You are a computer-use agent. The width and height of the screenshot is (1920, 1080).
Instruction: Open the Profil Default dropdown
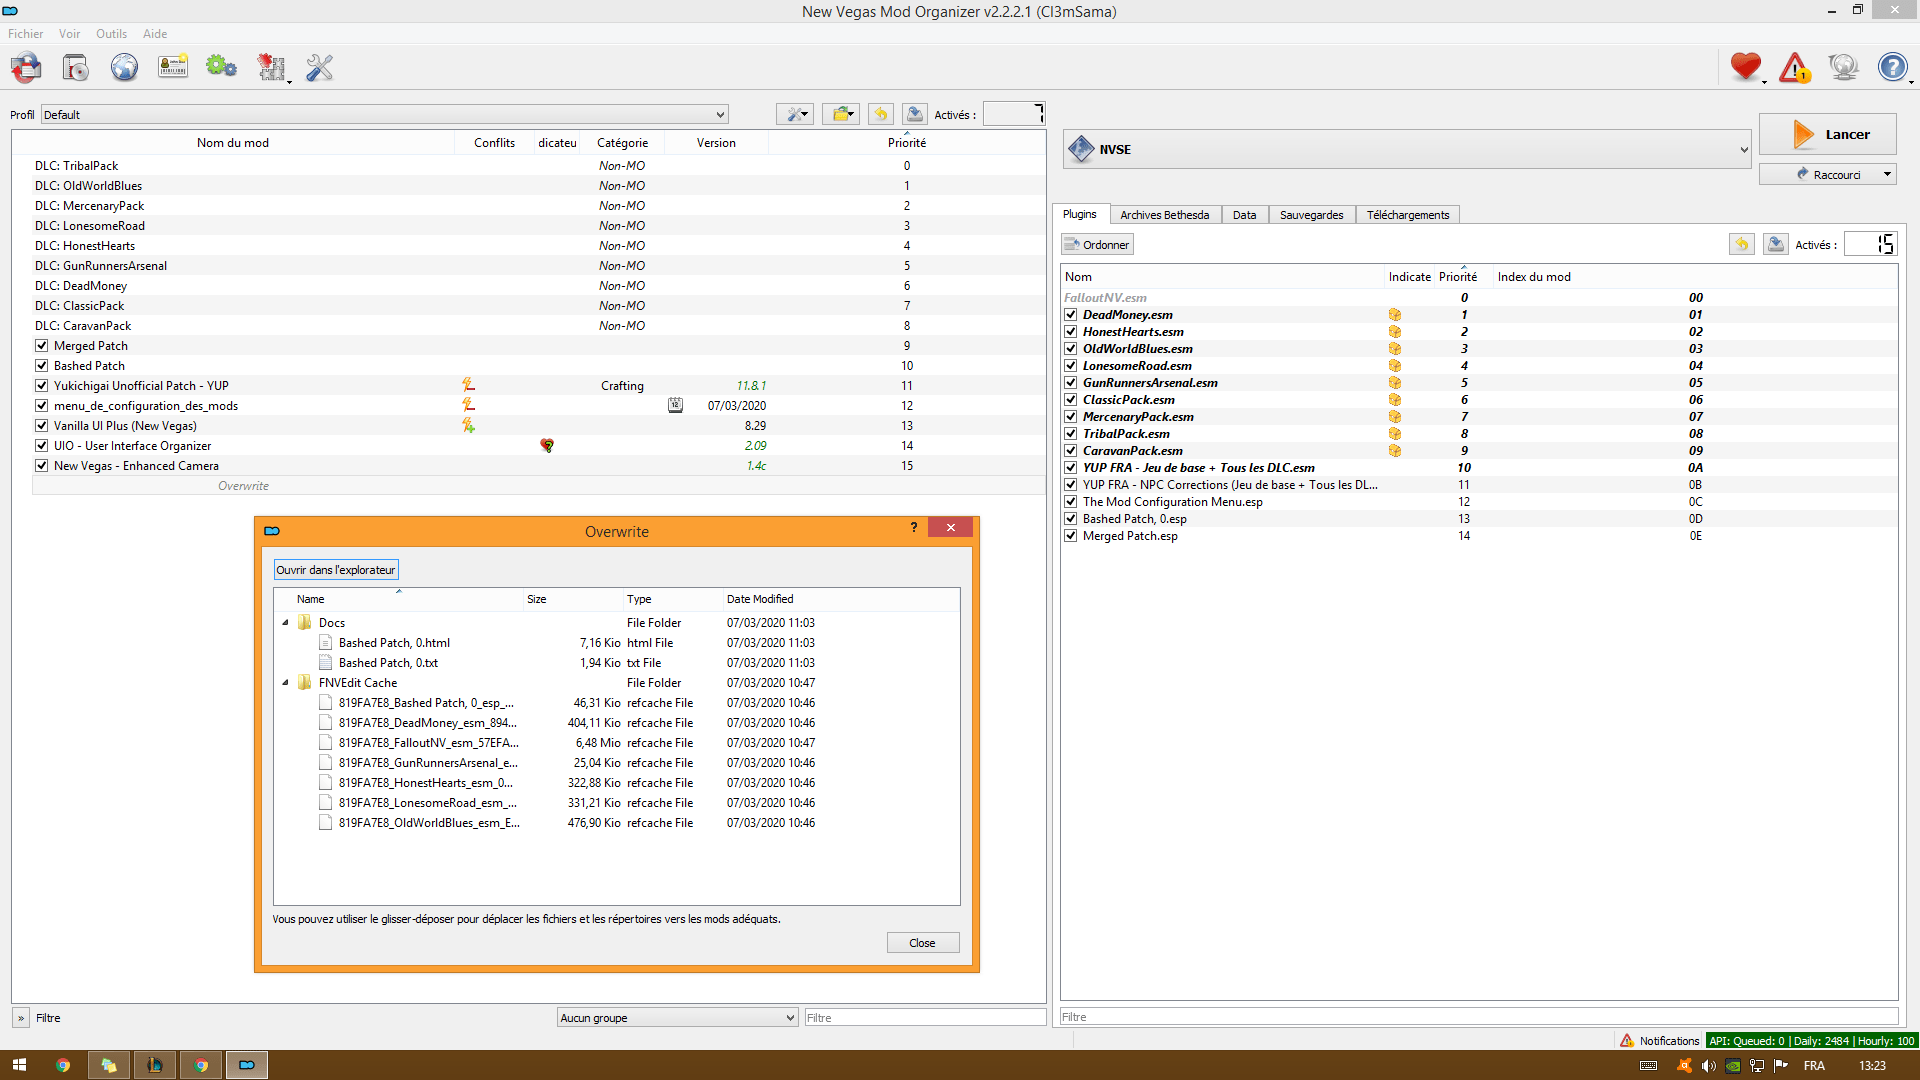click(x=384, y=114)
